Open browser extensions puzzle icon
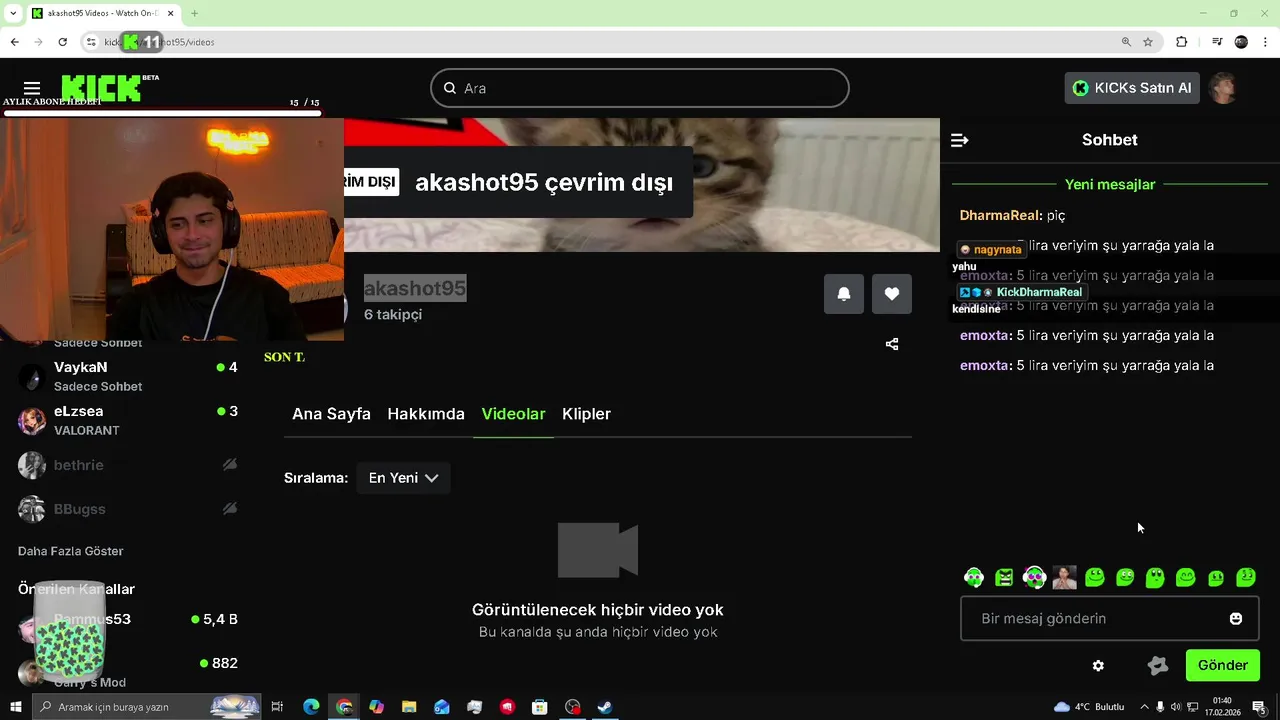Screen dimensions: 1280x720 coord(1182,42)
